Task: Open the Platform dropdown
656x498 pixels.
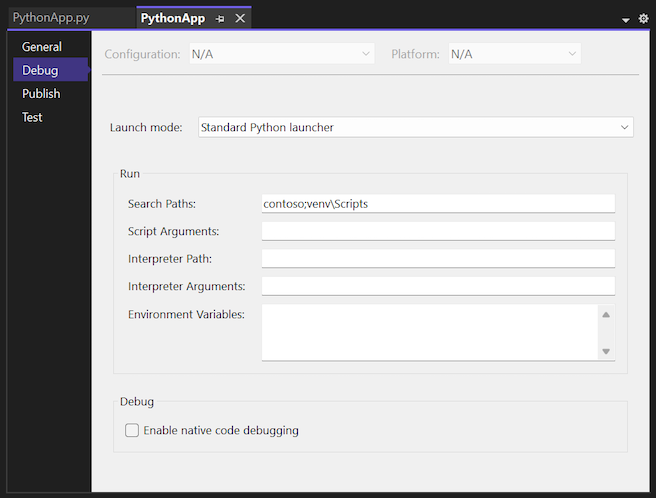Action: tap(572, 54)
